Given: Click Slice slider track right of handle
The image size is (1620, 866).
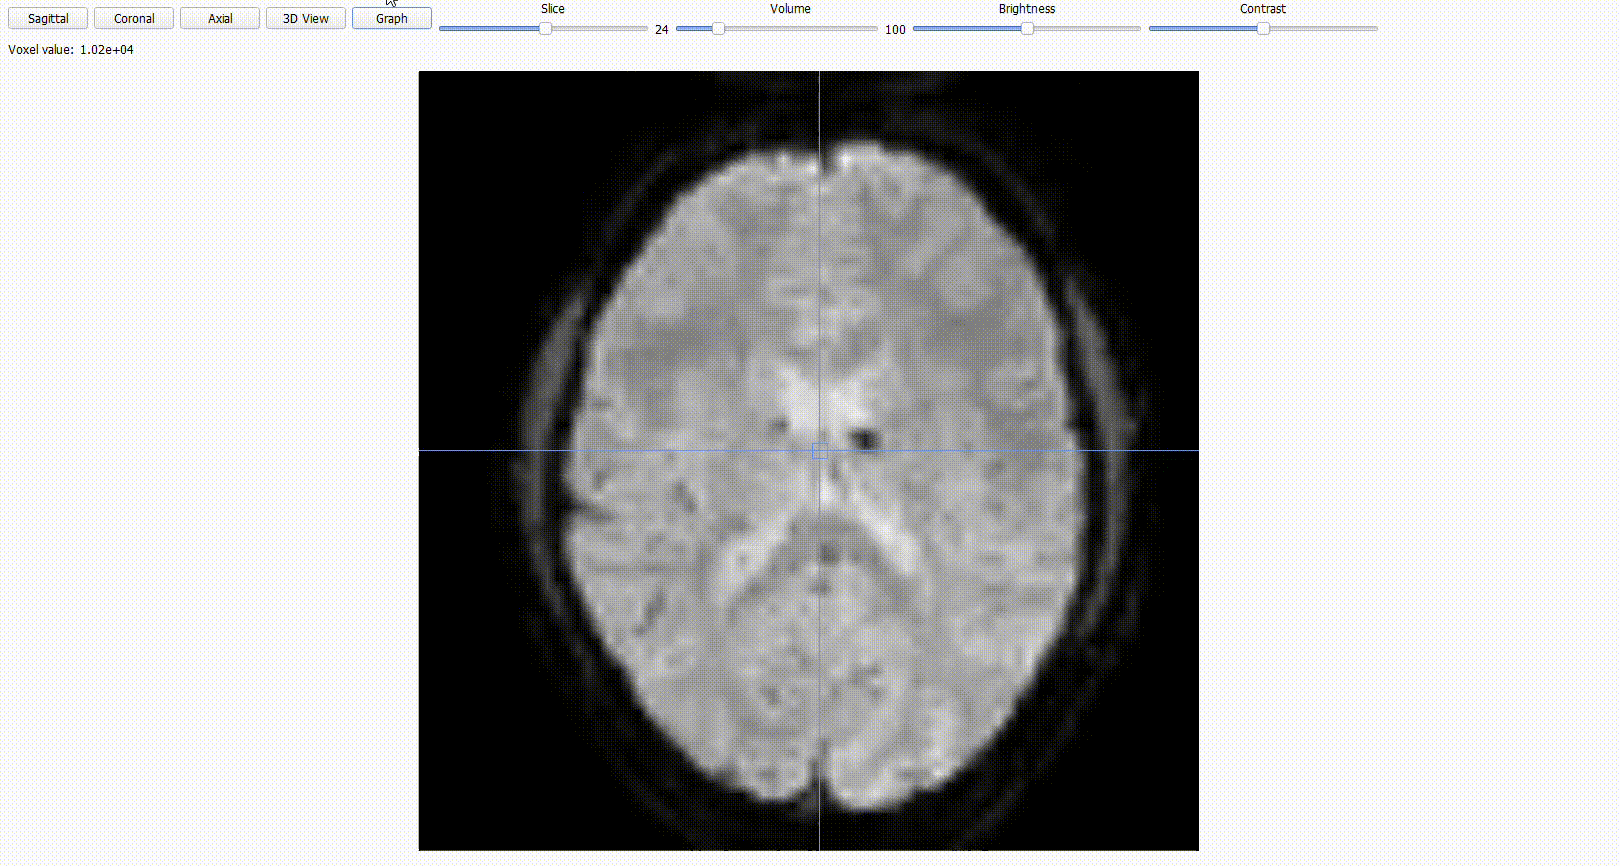Looking at the screenshot, I should 600,29.
